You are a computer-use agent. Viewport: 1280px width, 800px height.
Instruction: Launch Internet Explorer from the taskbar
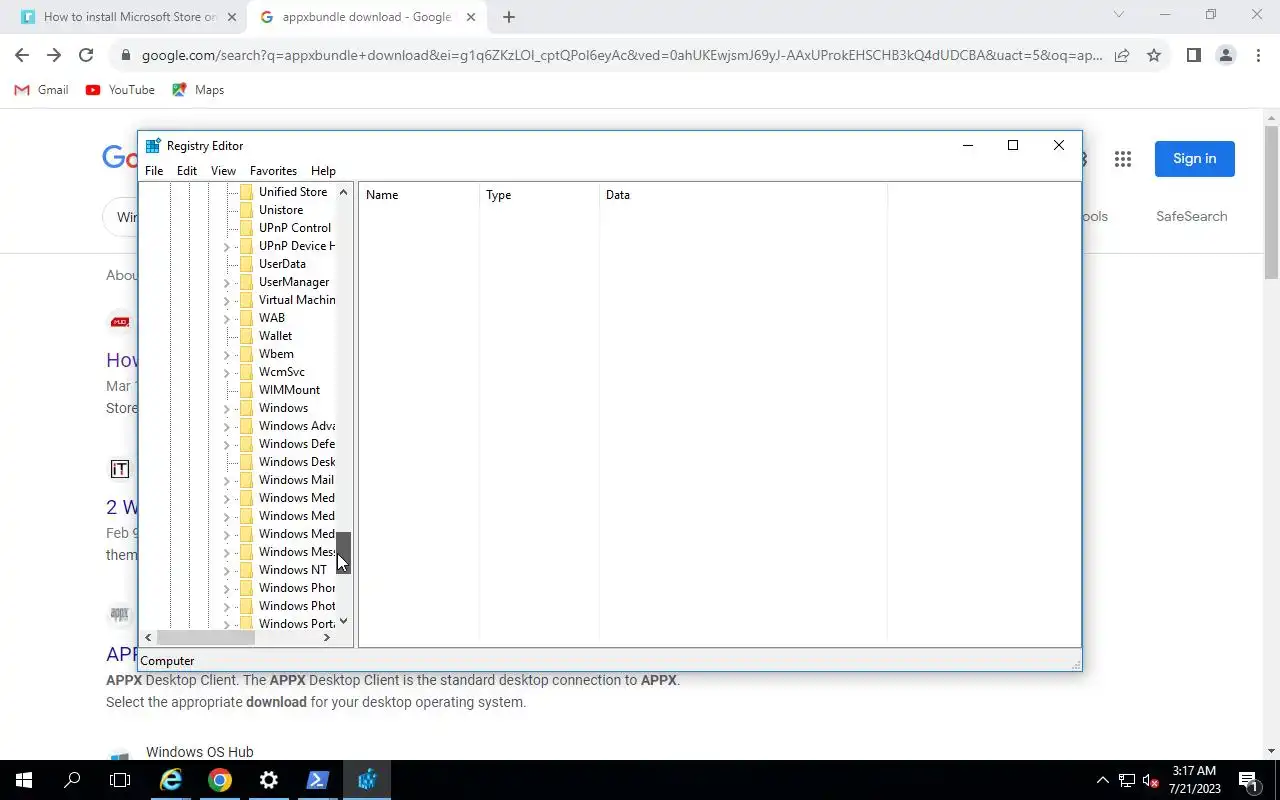coord(171,780)
